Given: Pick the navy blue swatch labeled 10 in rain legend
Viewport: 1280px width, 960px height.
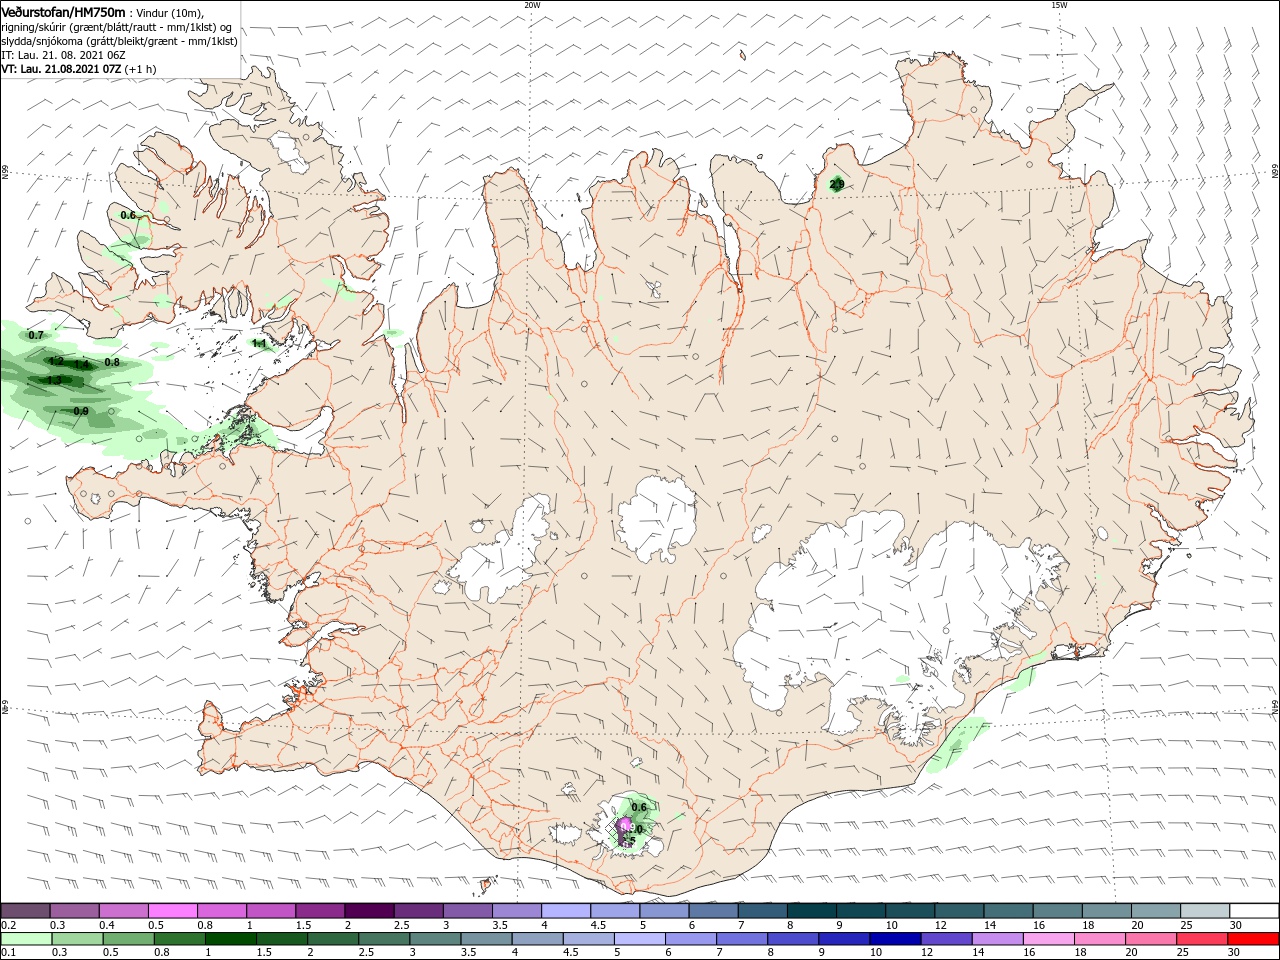Looking at the screenshot, I should click(x=893, y=939).
